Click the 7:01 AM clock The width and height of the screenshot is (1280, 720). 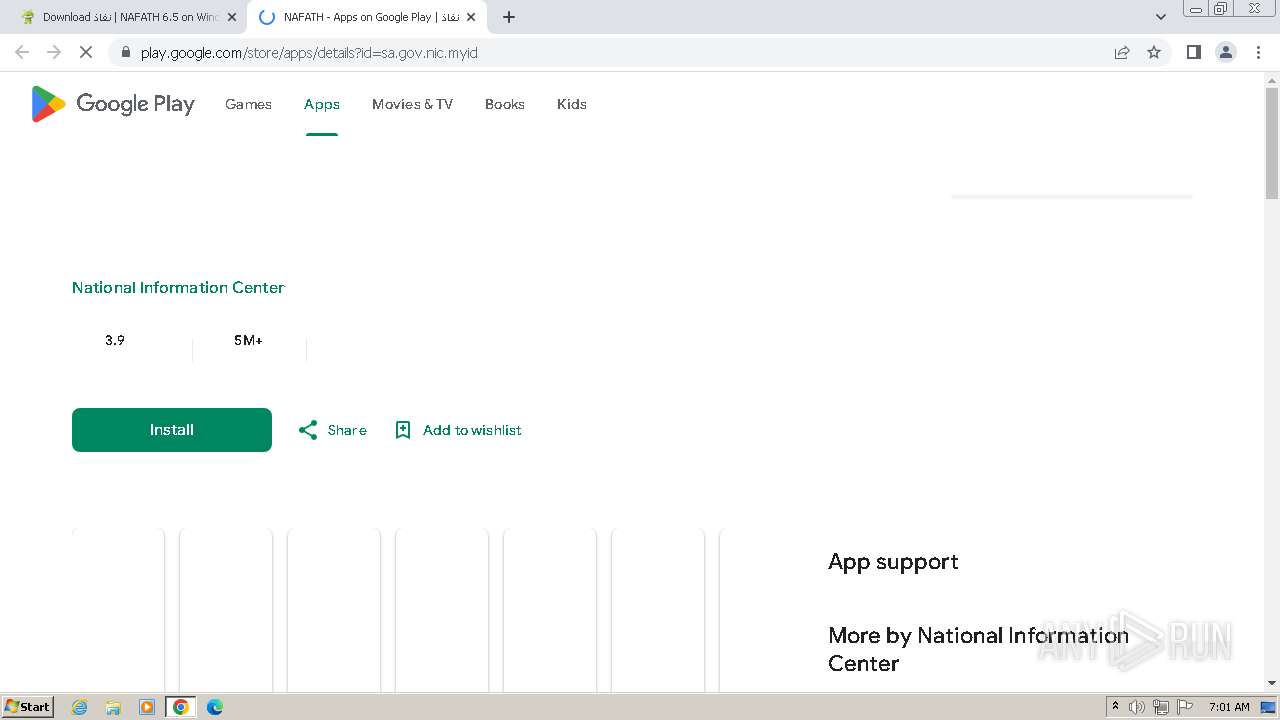[1229, 707]
